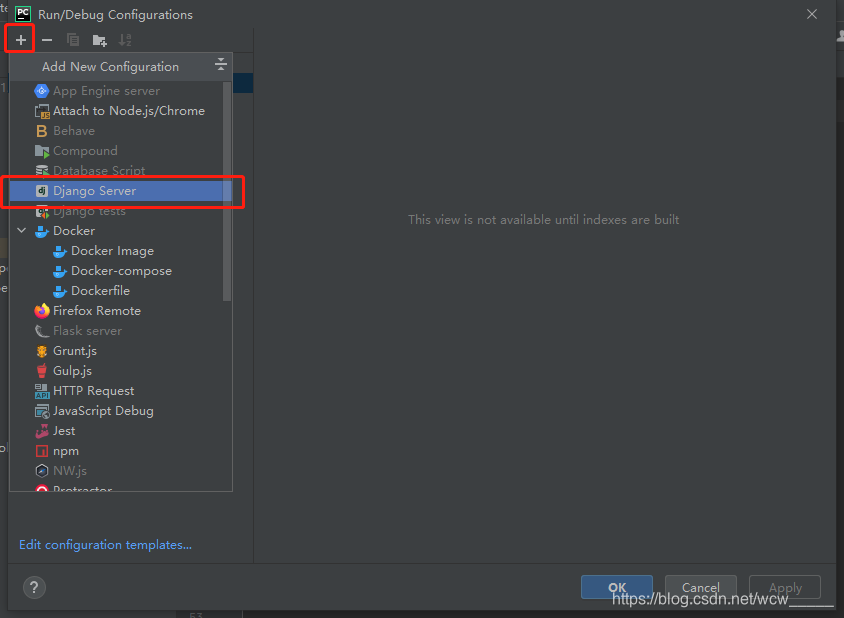Click the JavaScript Debug icon
The width and height of the screenshot is (844, 618).
click(41, 411)
